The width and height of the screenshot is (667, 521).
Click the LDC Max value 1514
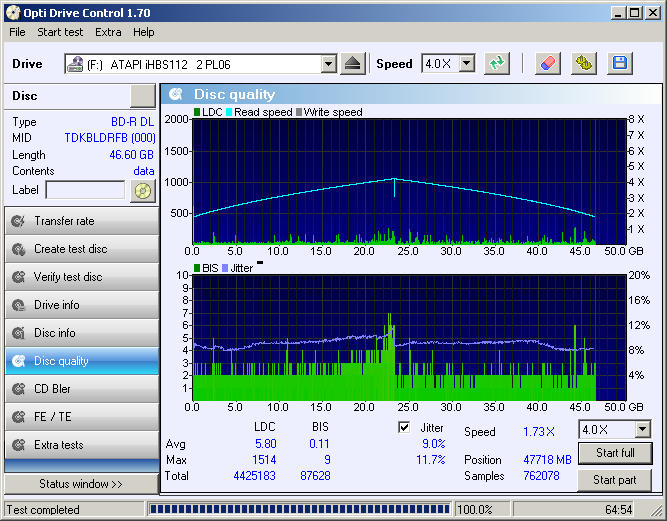point(264,460)
